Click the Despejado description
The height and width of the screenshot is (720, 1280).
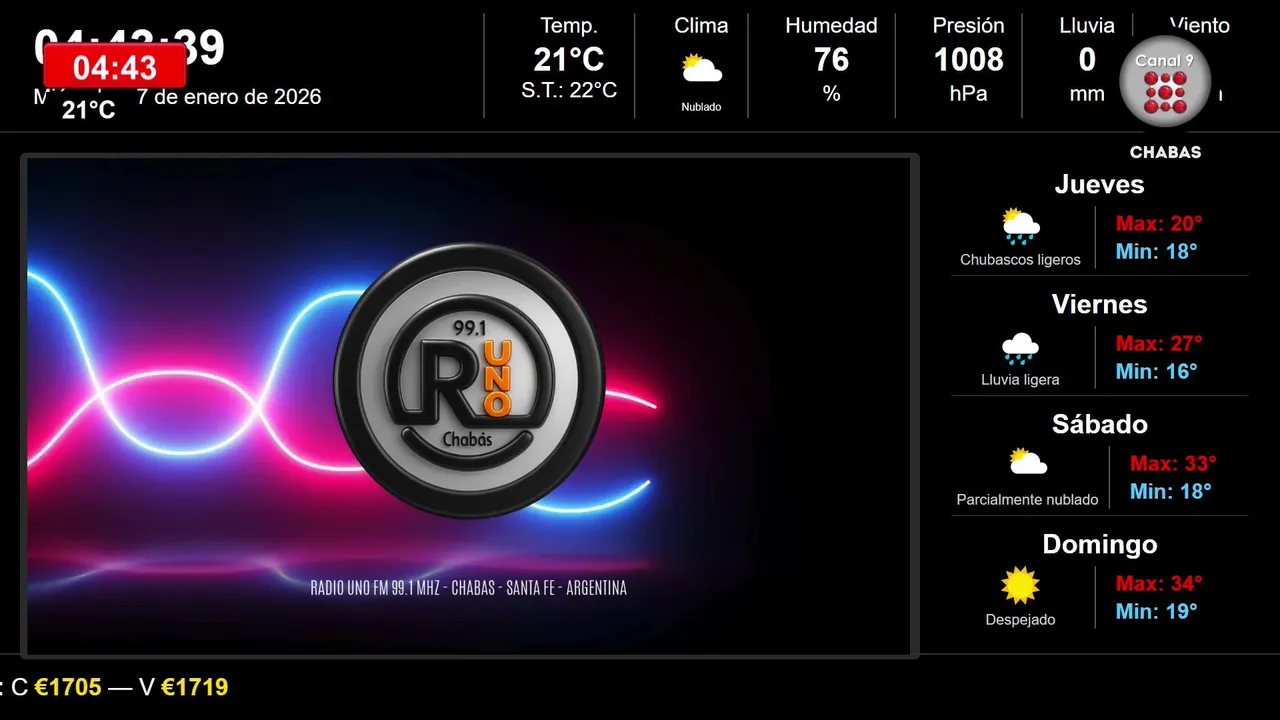coord(1020,620)
